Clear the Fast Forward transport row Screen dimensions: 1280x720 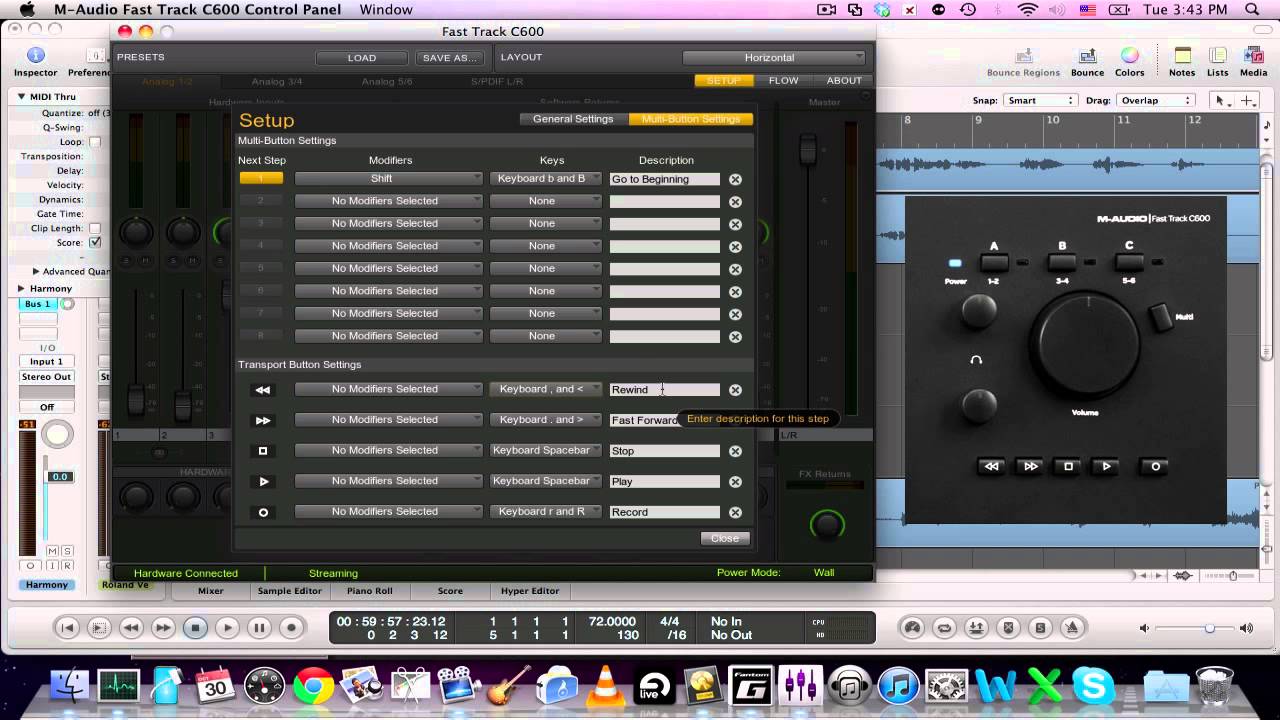point(735,420)
